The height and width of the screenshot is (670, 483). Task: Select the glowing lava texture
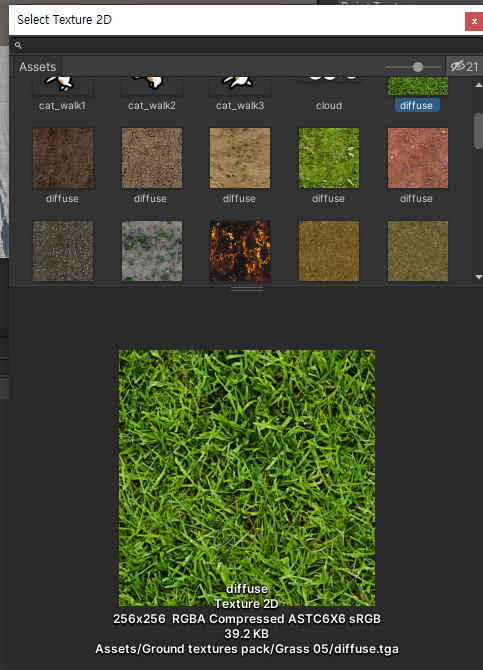tap(240, 251)
